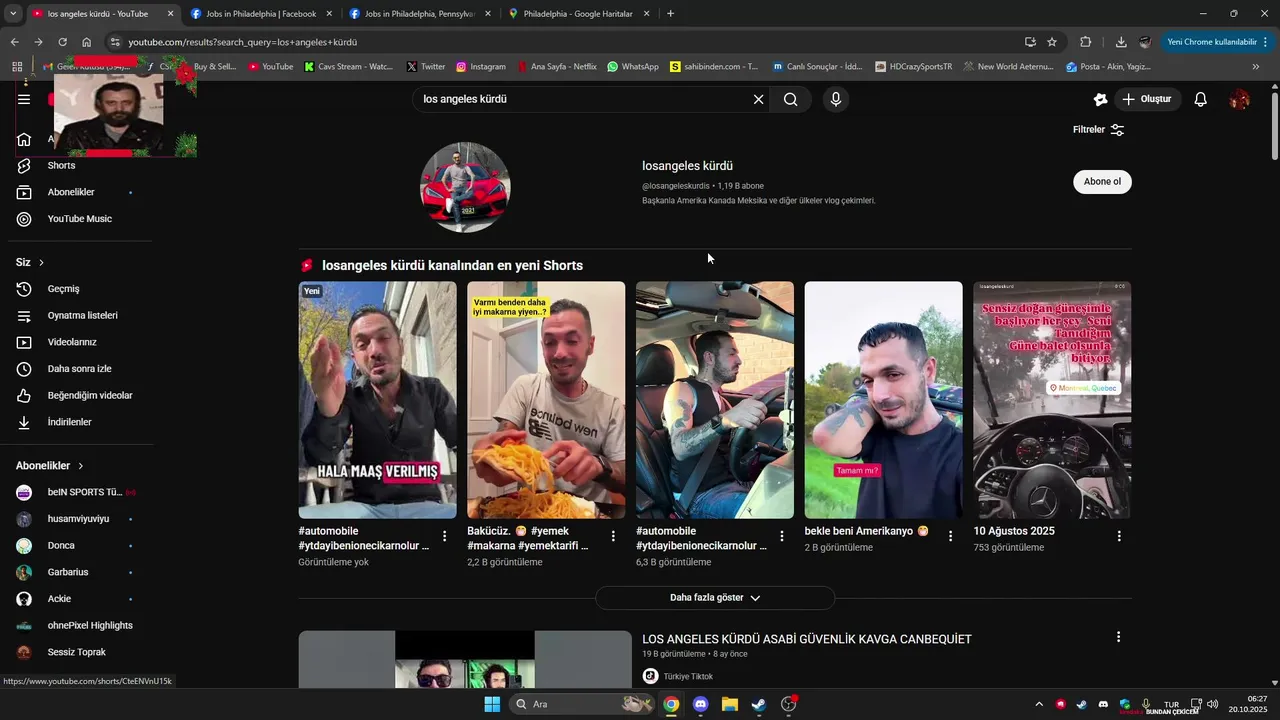The width and height of the screenshot is (1280, 720).
Task: Clear the search text with X icon
Action: point(758,99)
